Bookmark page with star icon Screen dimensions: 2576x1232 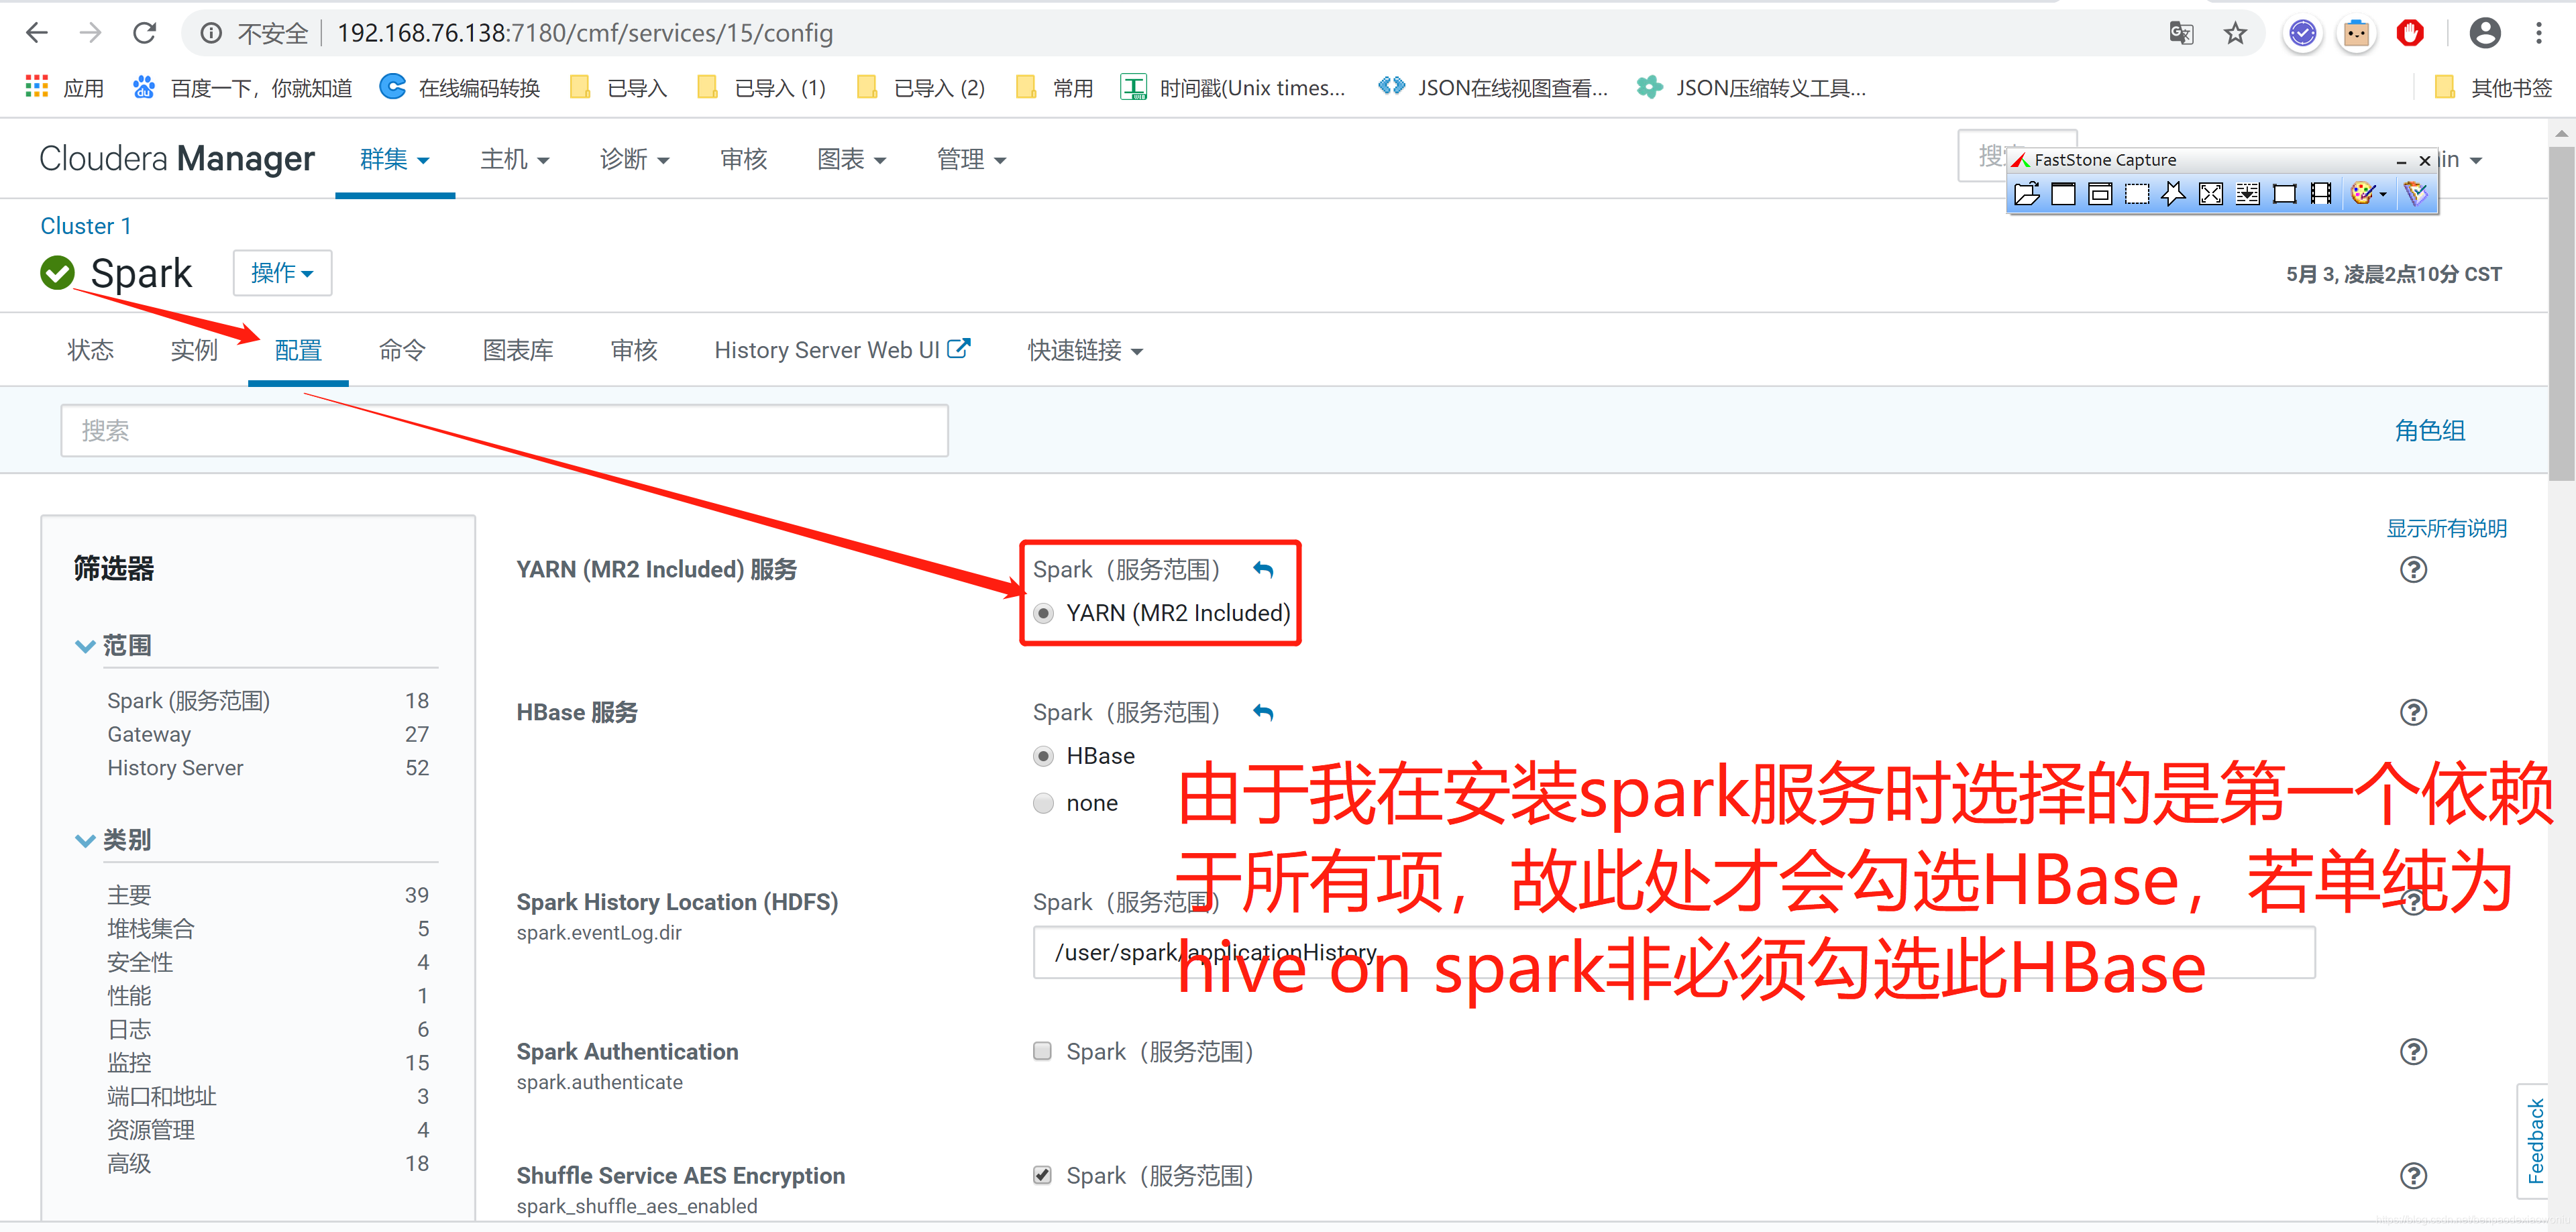point(2235,33)
